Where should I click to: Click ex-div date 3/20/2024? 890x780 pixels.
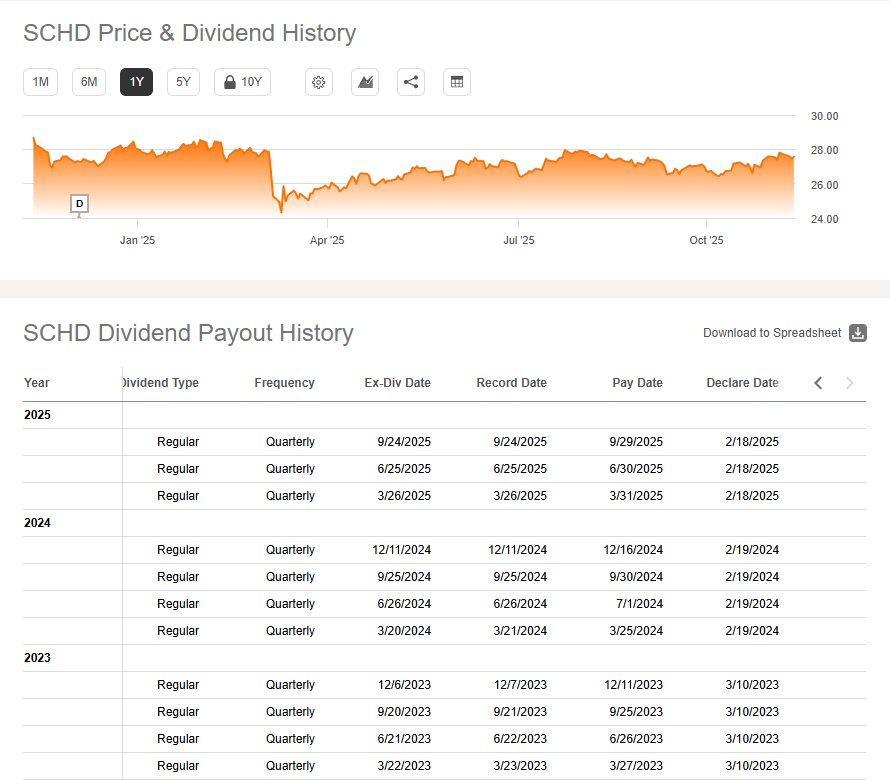click(404, 631)
